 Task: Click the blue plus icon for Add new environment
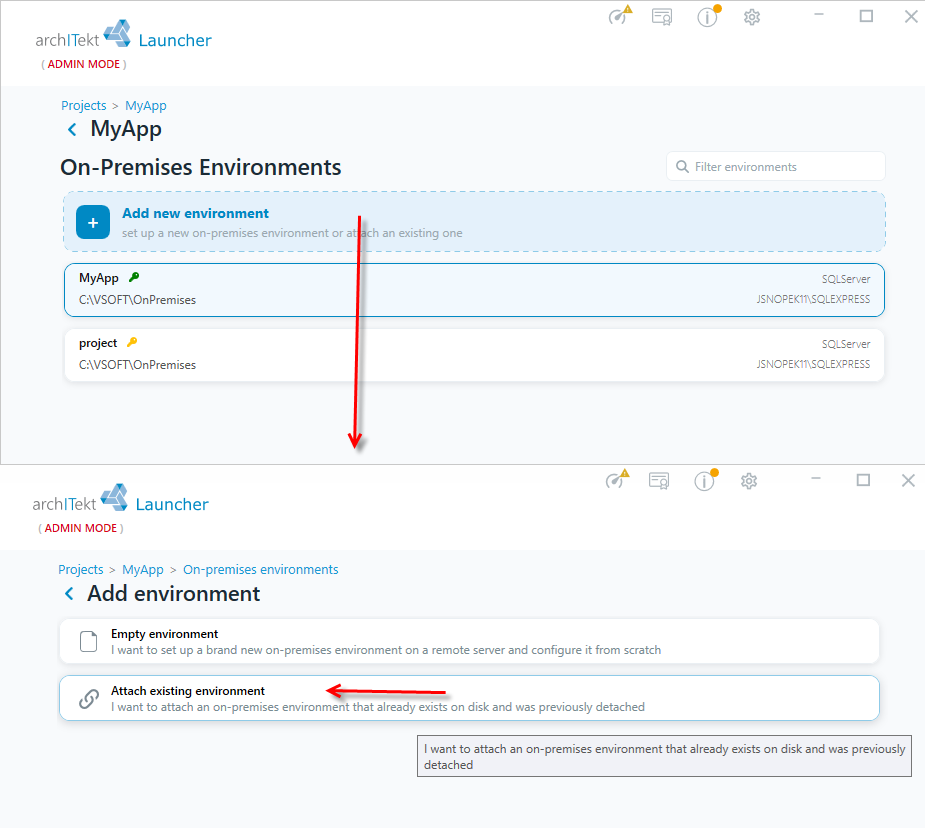[x=93, y=222]
